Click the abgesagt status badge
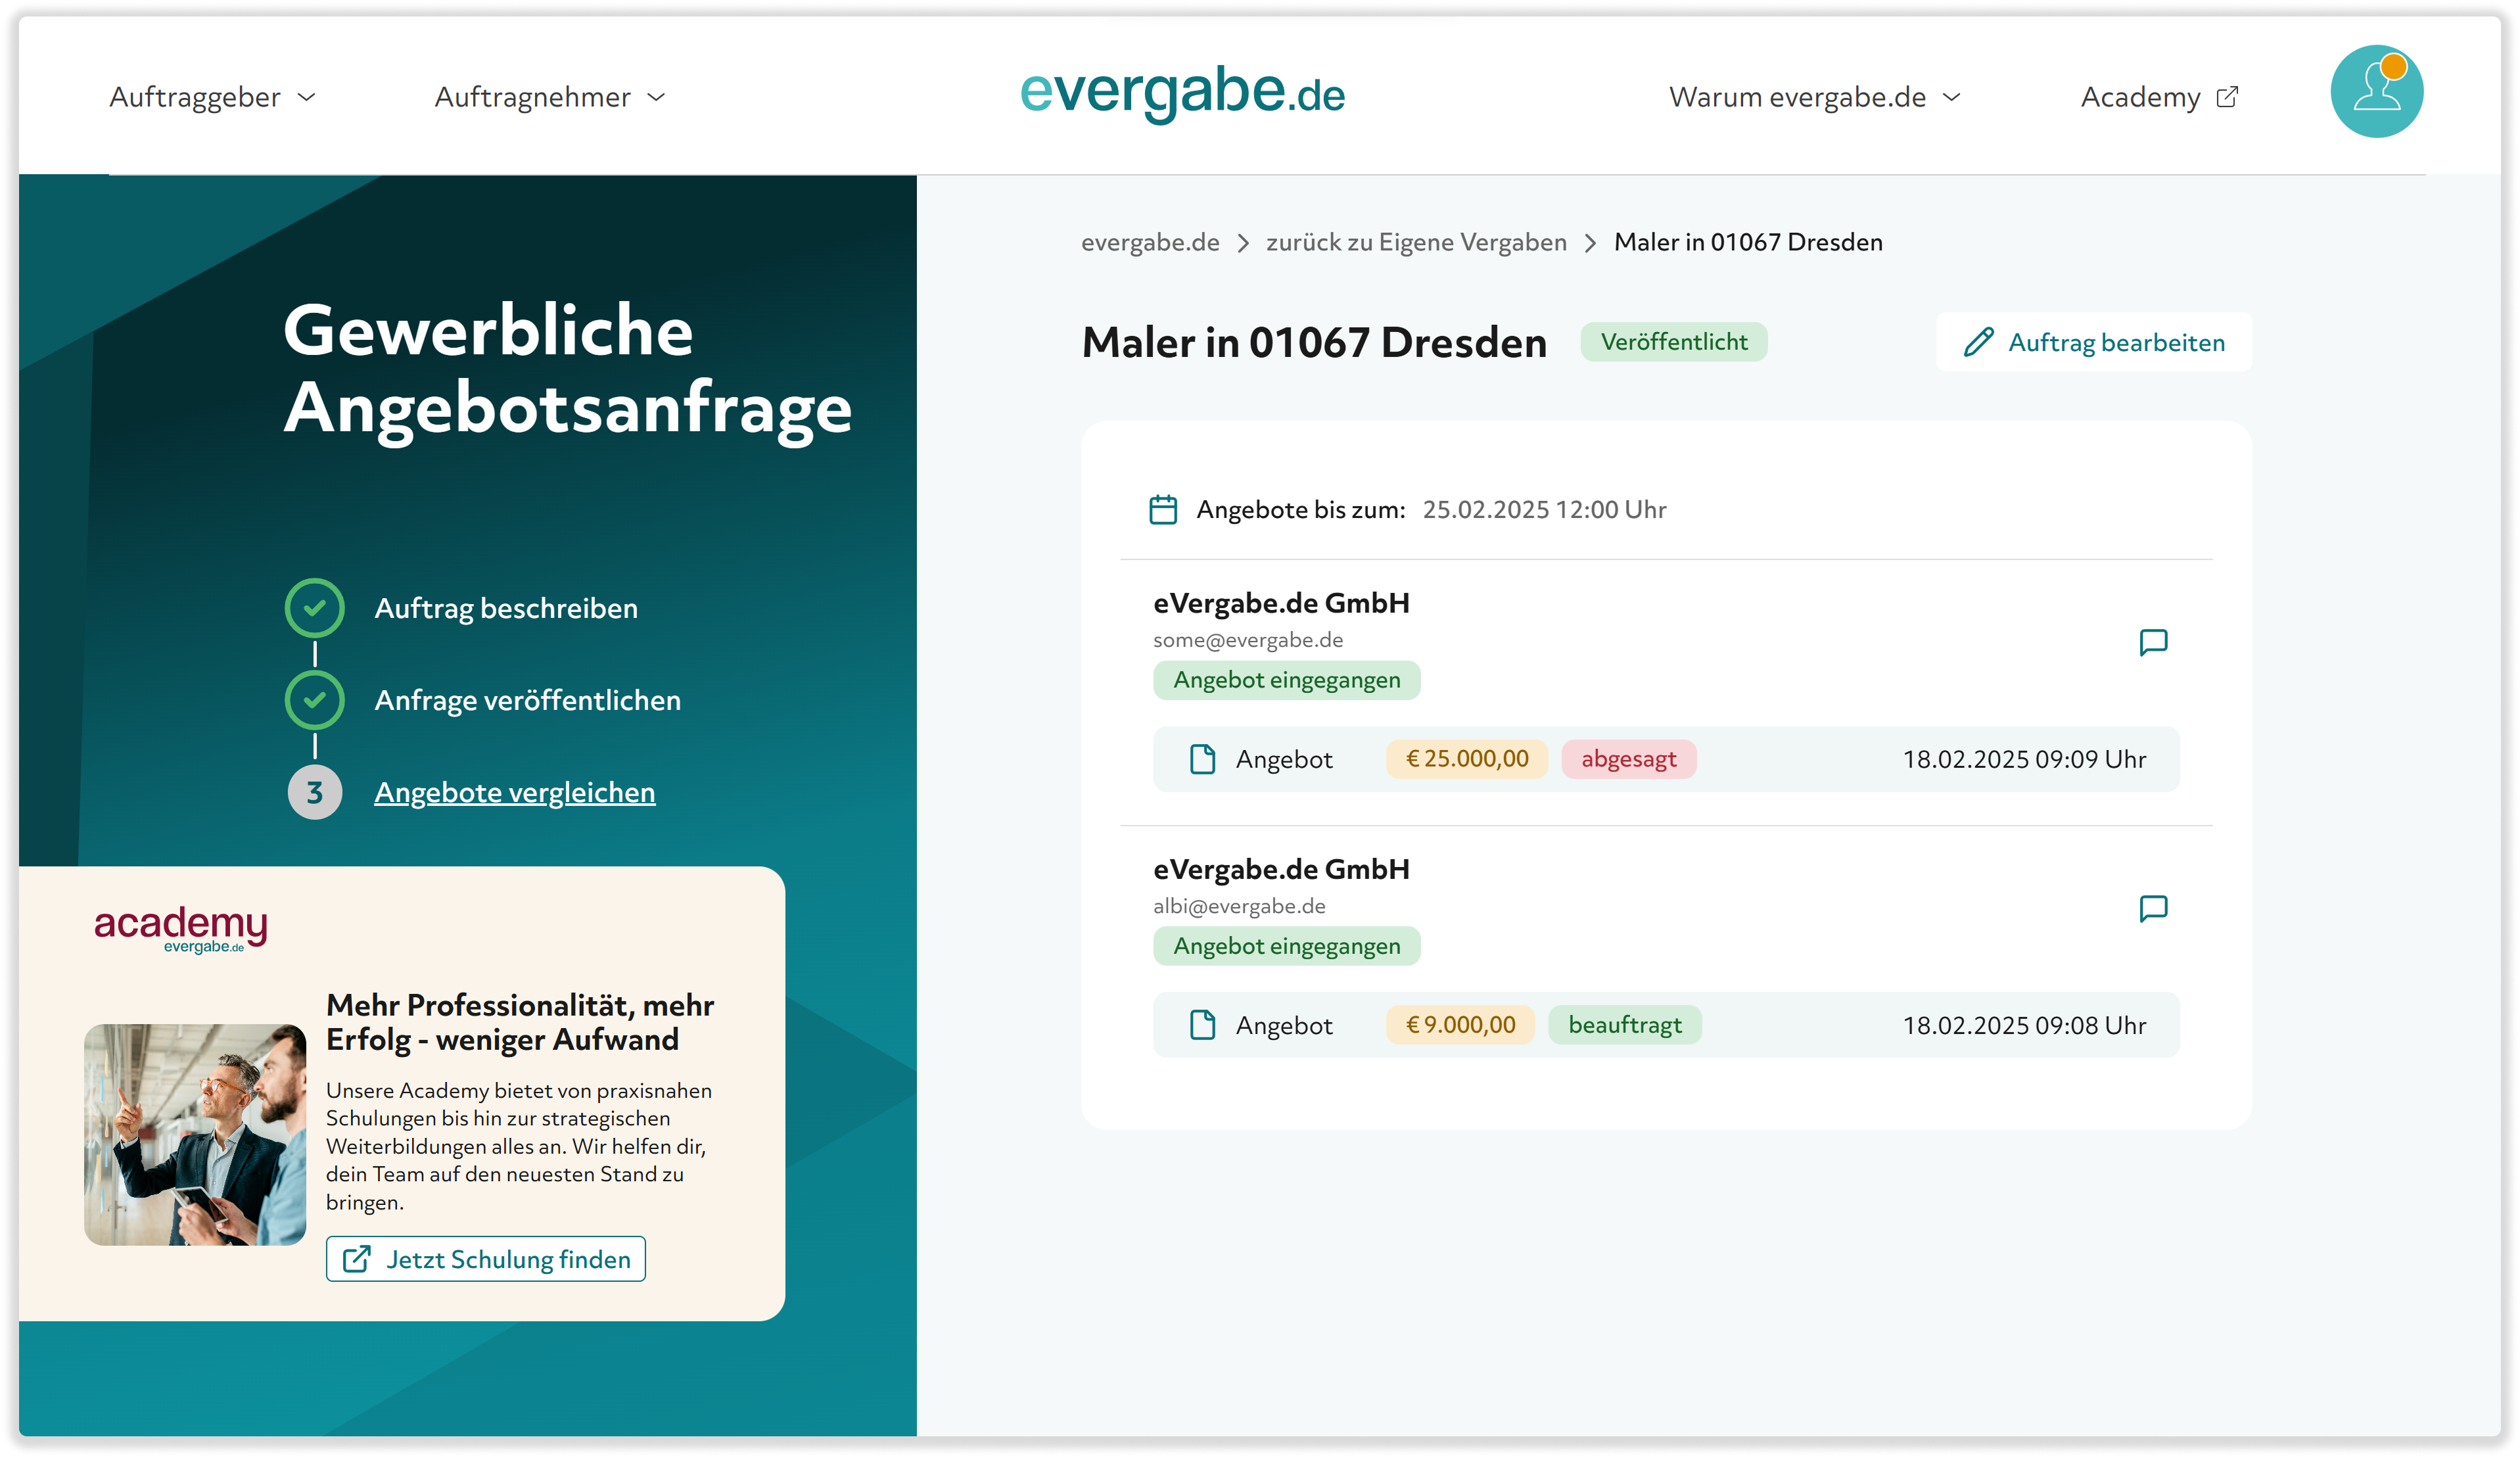Viewport: 2520px width, 1458px height. [x=1628, y=759]
